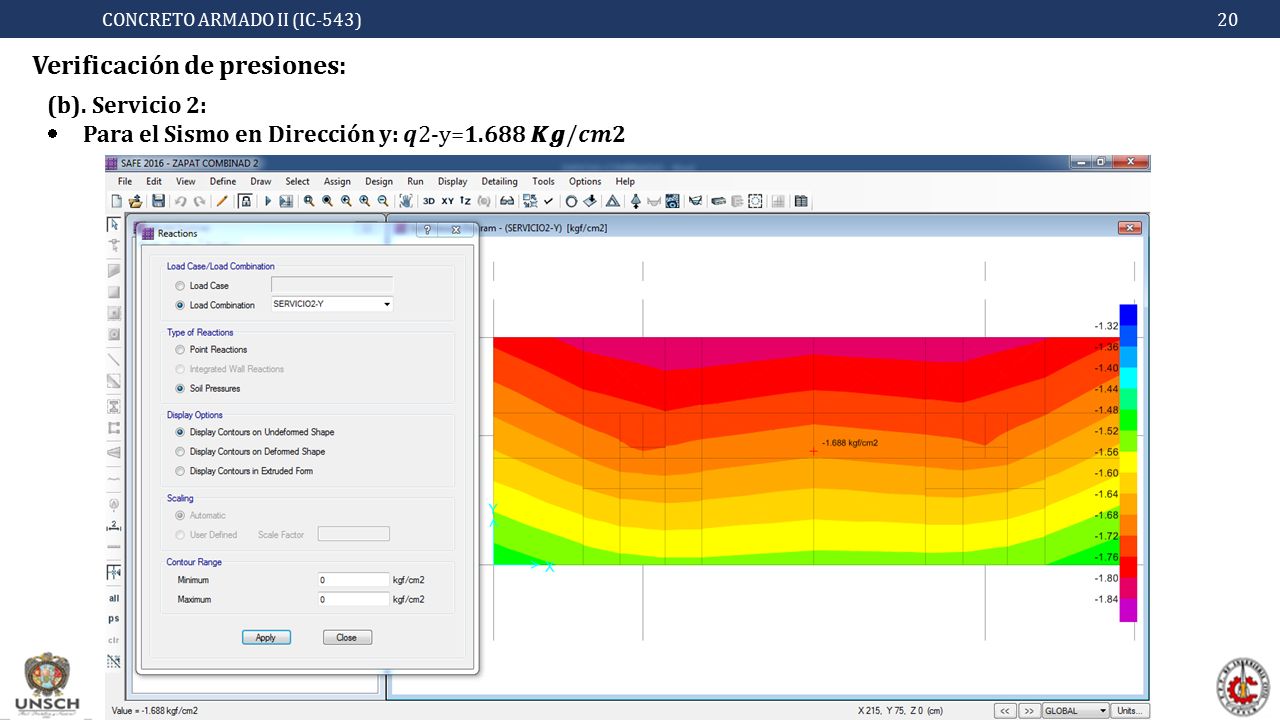
Task: Click the 'clr' clear selection button
Action: [114, 639]
